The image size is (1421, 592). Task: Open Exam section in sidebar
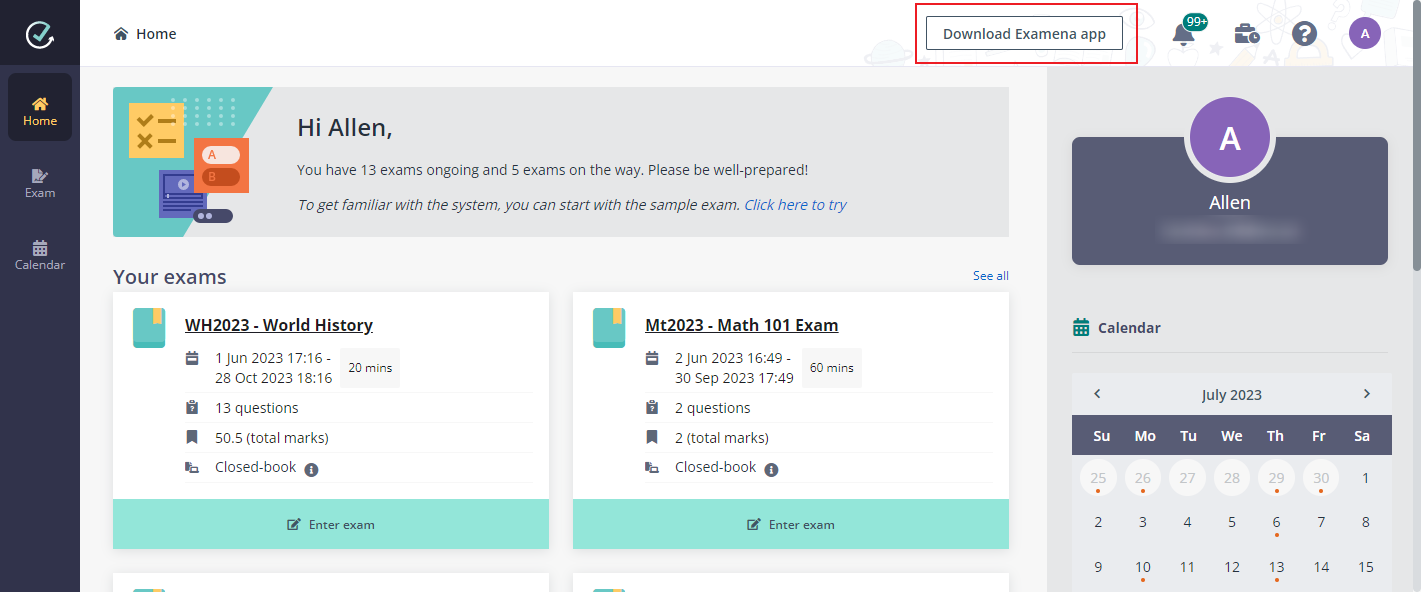40,183
